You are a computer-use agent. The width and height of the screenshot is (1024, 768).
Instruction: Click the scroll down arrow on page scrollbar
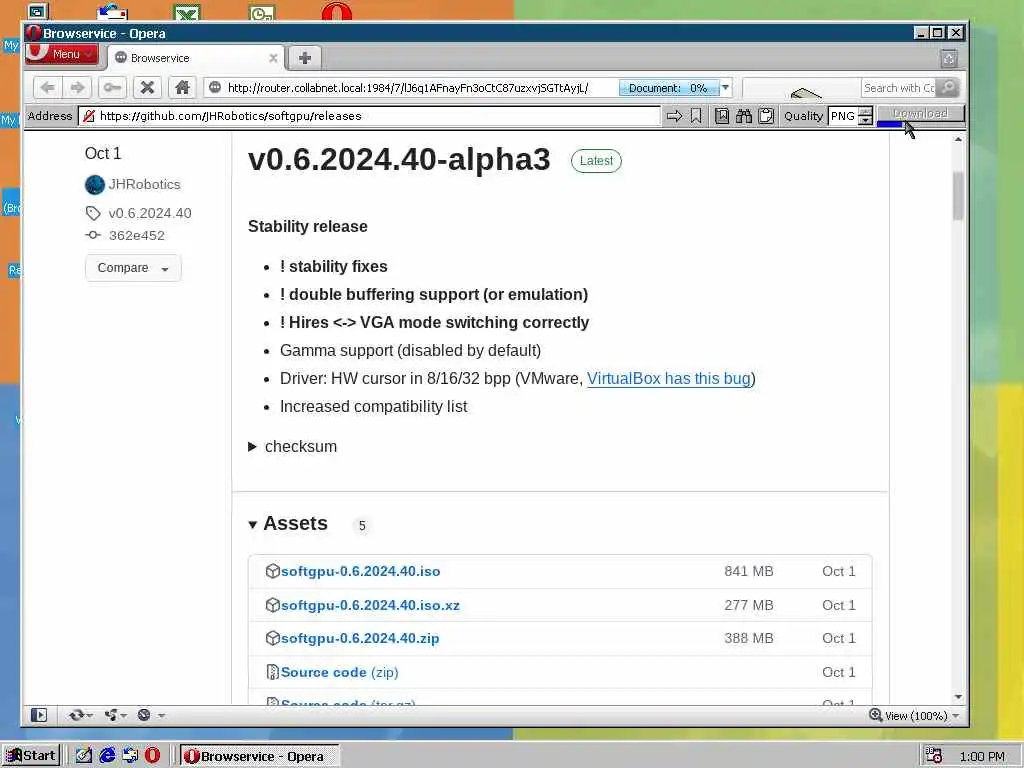[x=958, y=697]
